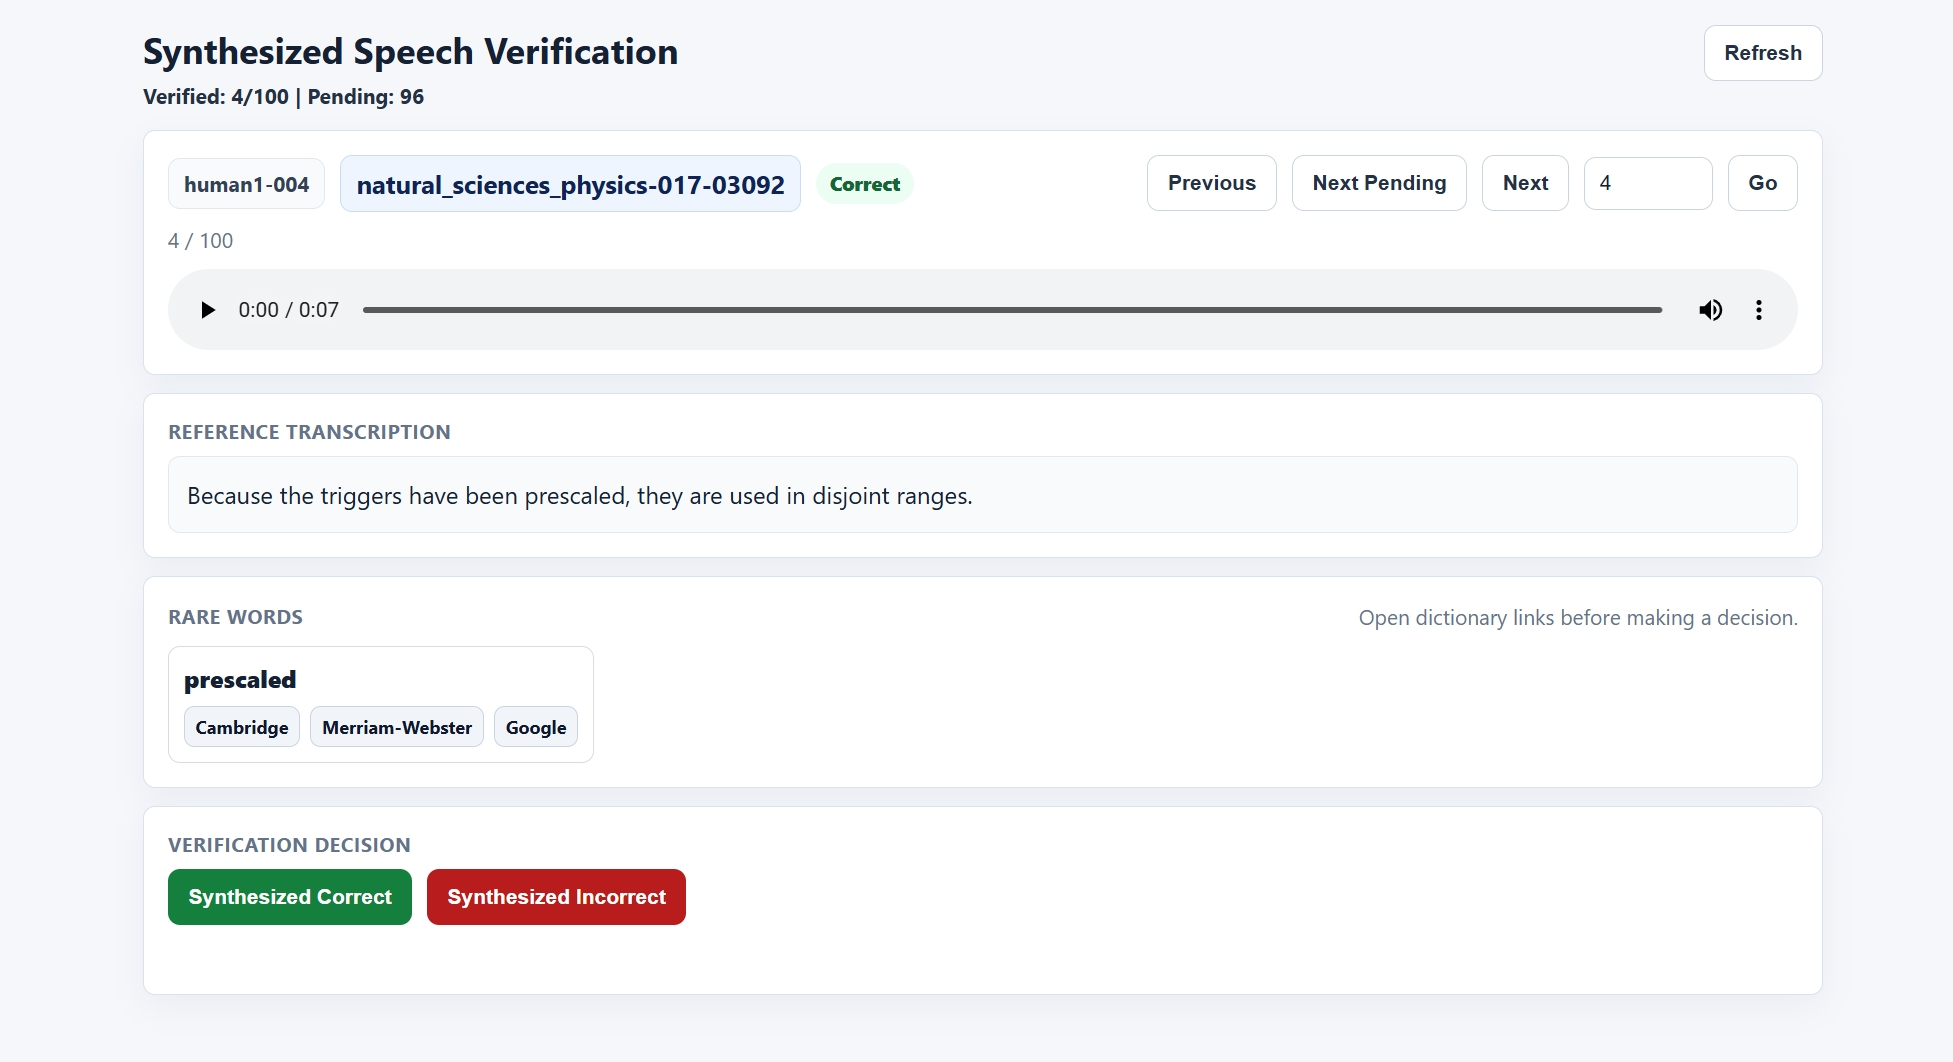This screenshot has height=1062, width=1953.
Task: Select the natural_sciences_physics-017-03092 sample ID
Action: (570, 184)
